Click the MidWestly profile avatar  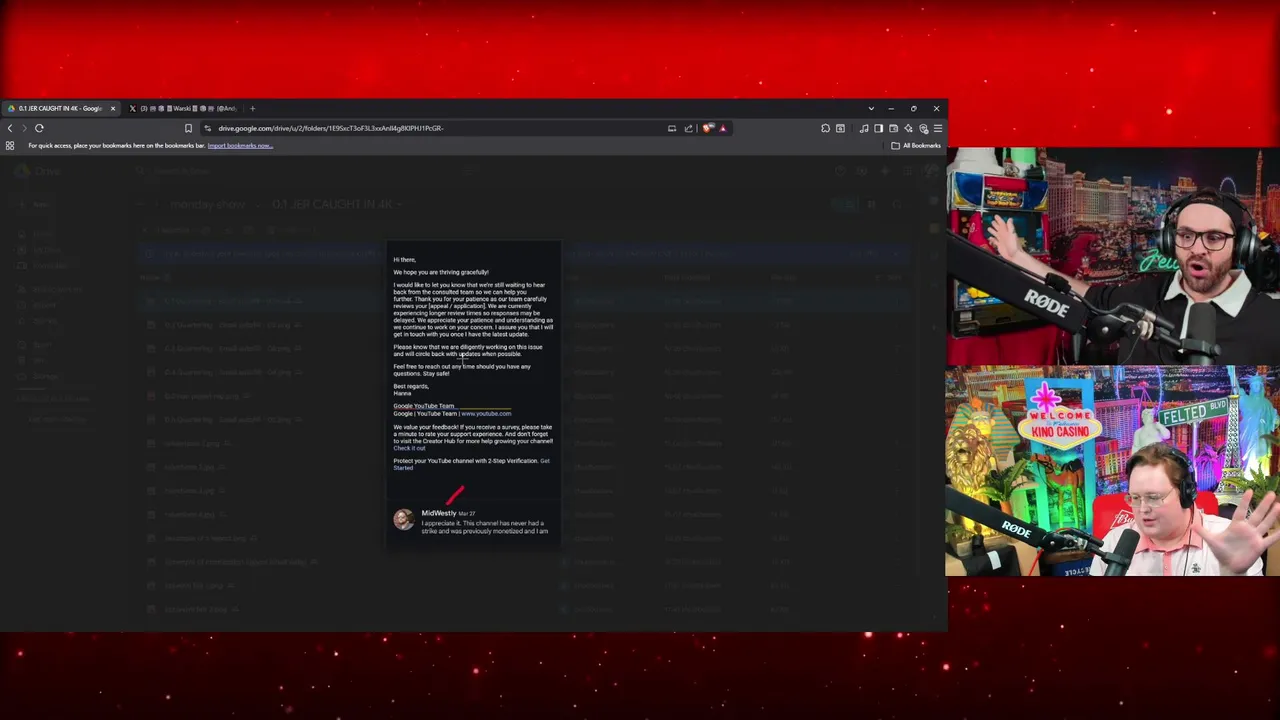[x=403, y=519]
